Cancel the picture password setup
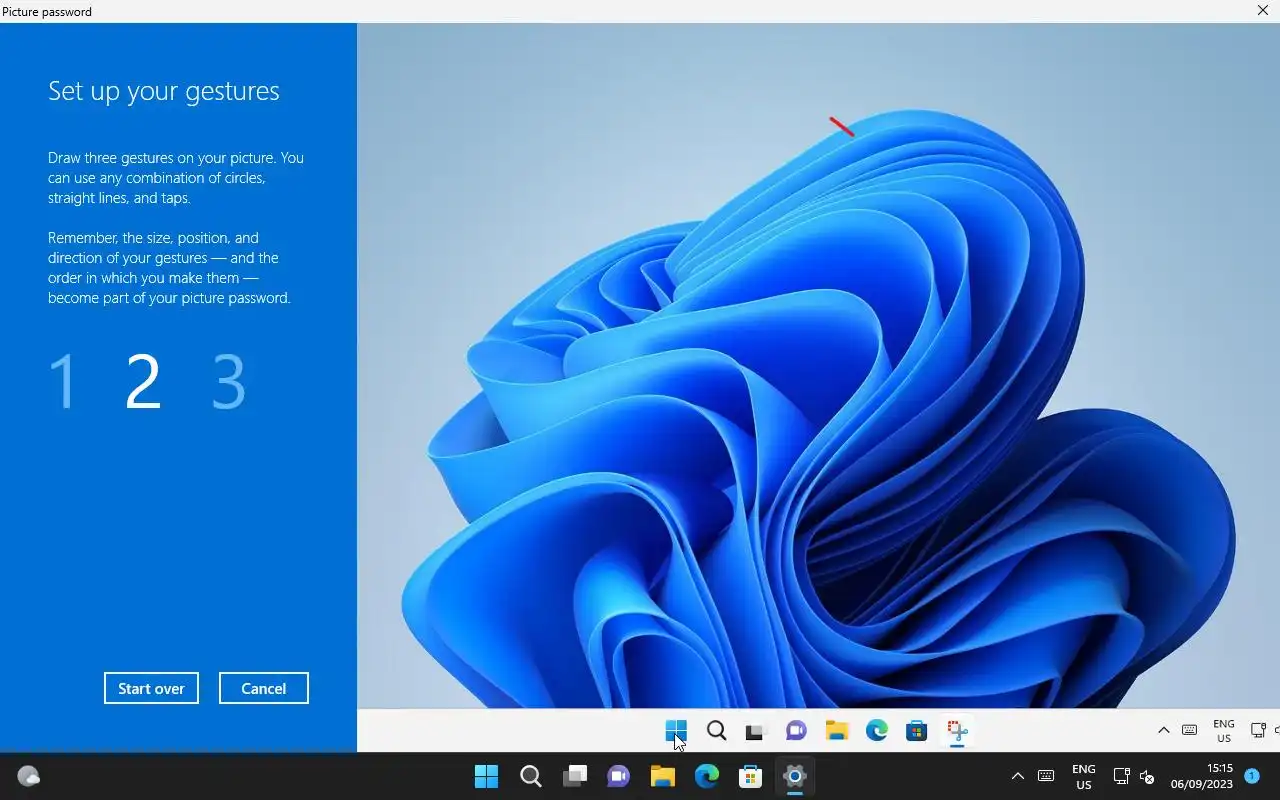1280x800 pixels. coord(264,688)
